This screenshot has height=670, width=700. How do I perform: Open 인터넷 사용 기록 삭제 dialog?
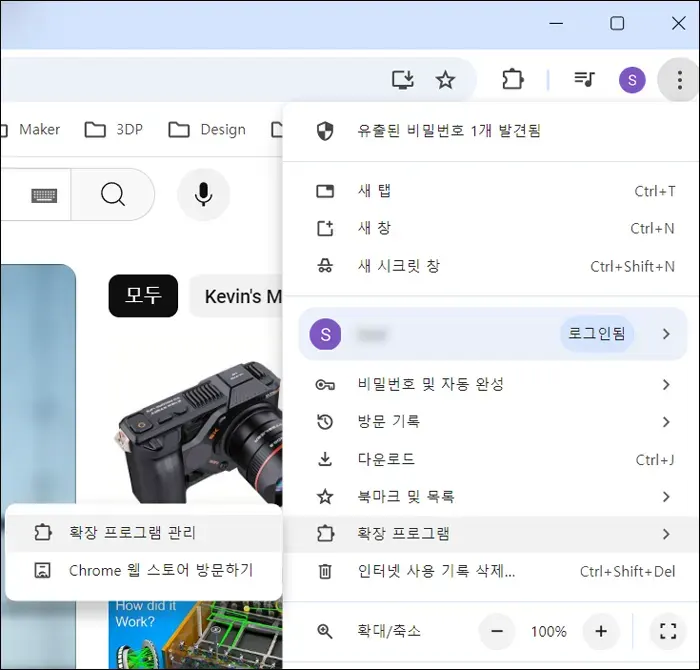click(491, 571)
